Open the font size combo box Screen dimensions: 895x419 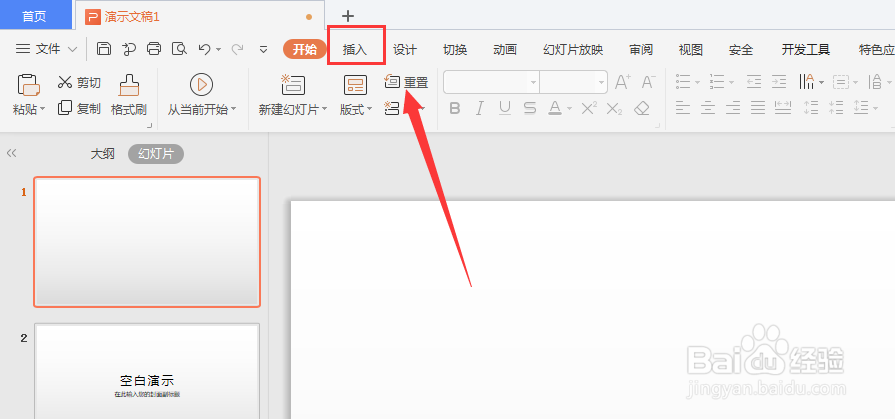point(573,82)
